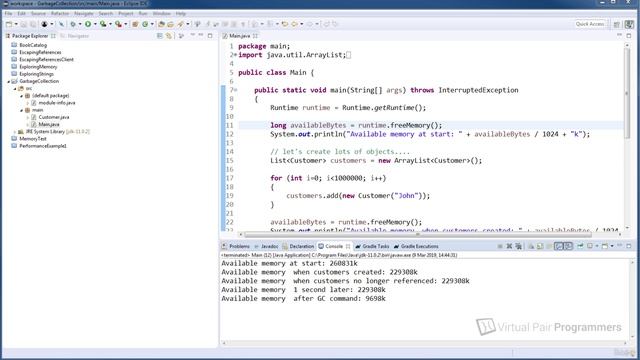Switch to the Navigator tab
This screenshot has height=360, width=640.
coord(75,36)
